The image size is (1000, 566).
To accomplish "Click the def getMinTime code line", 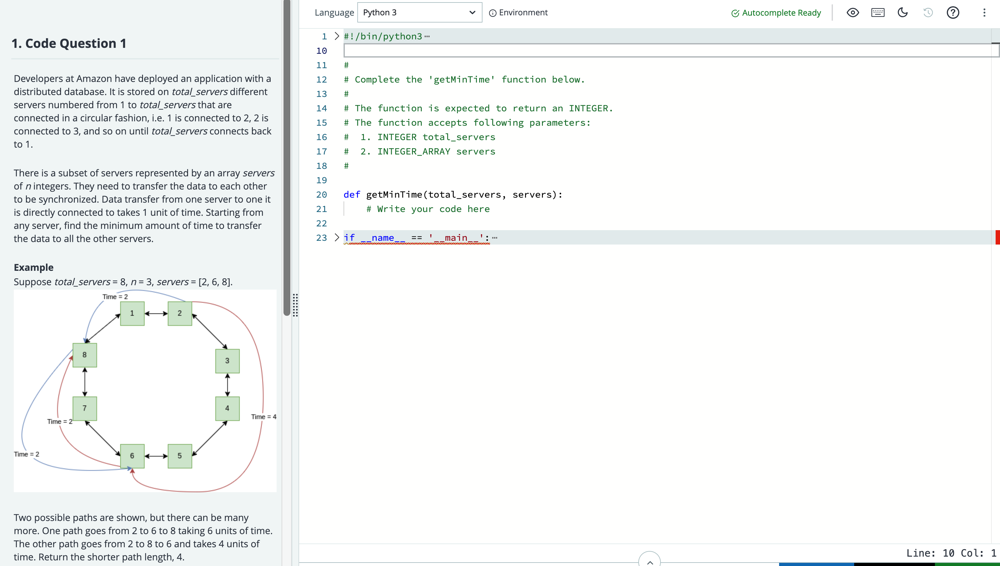I will pos(452,195).
